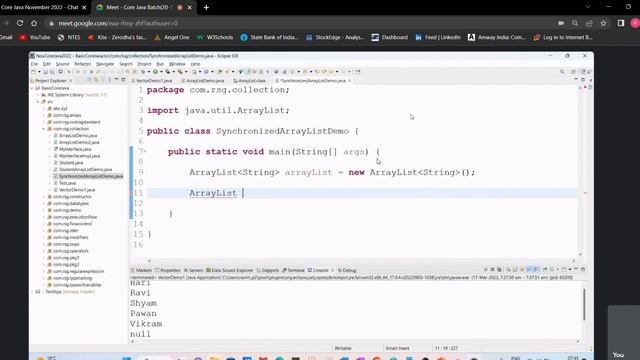Open W3Schools bookmark
640x360 pixels.
215,37
